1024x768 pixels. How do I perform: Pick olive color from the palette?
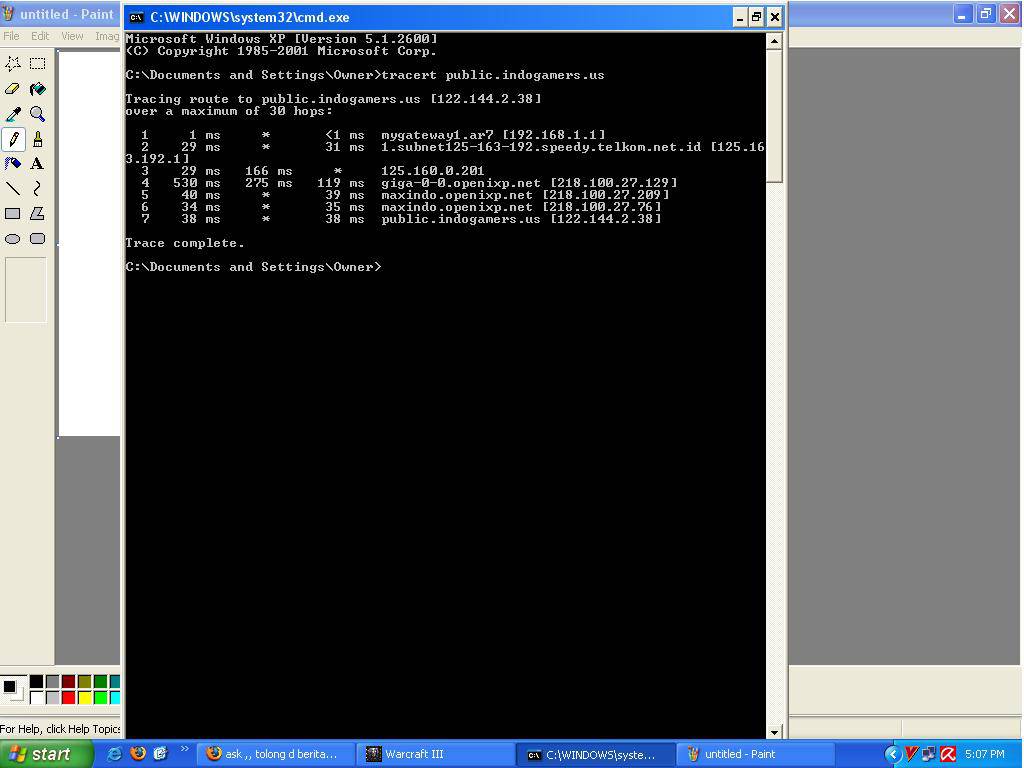84,681
